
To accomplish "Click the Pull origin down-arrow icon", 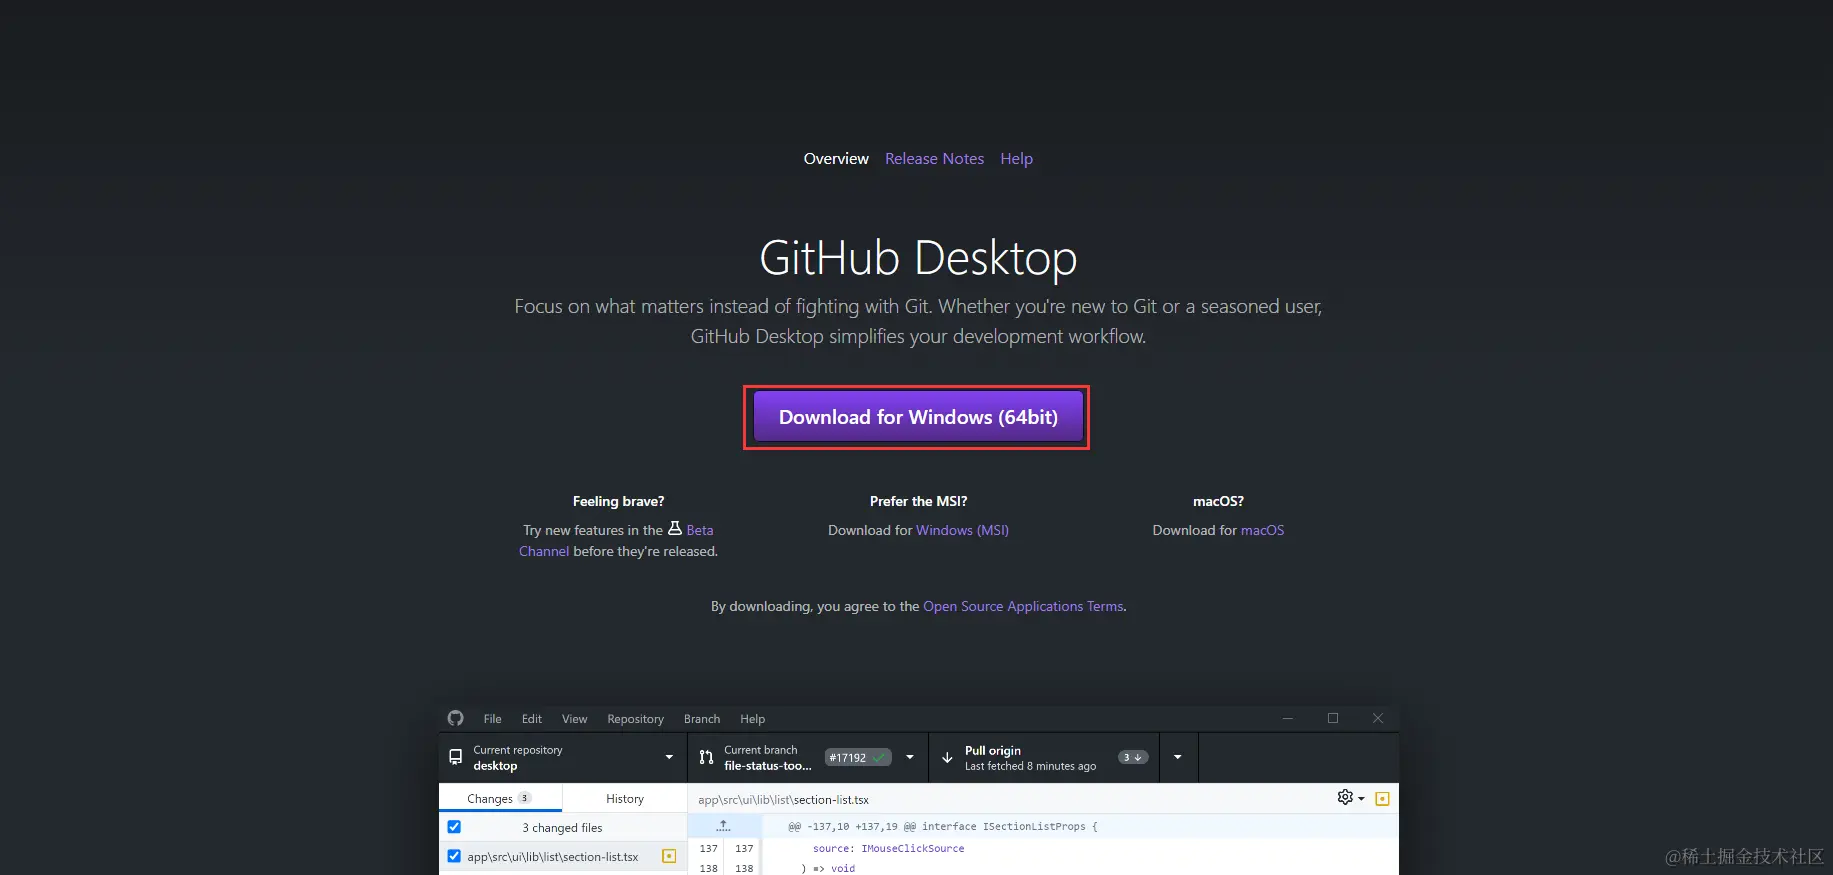I will pos(947,757).
